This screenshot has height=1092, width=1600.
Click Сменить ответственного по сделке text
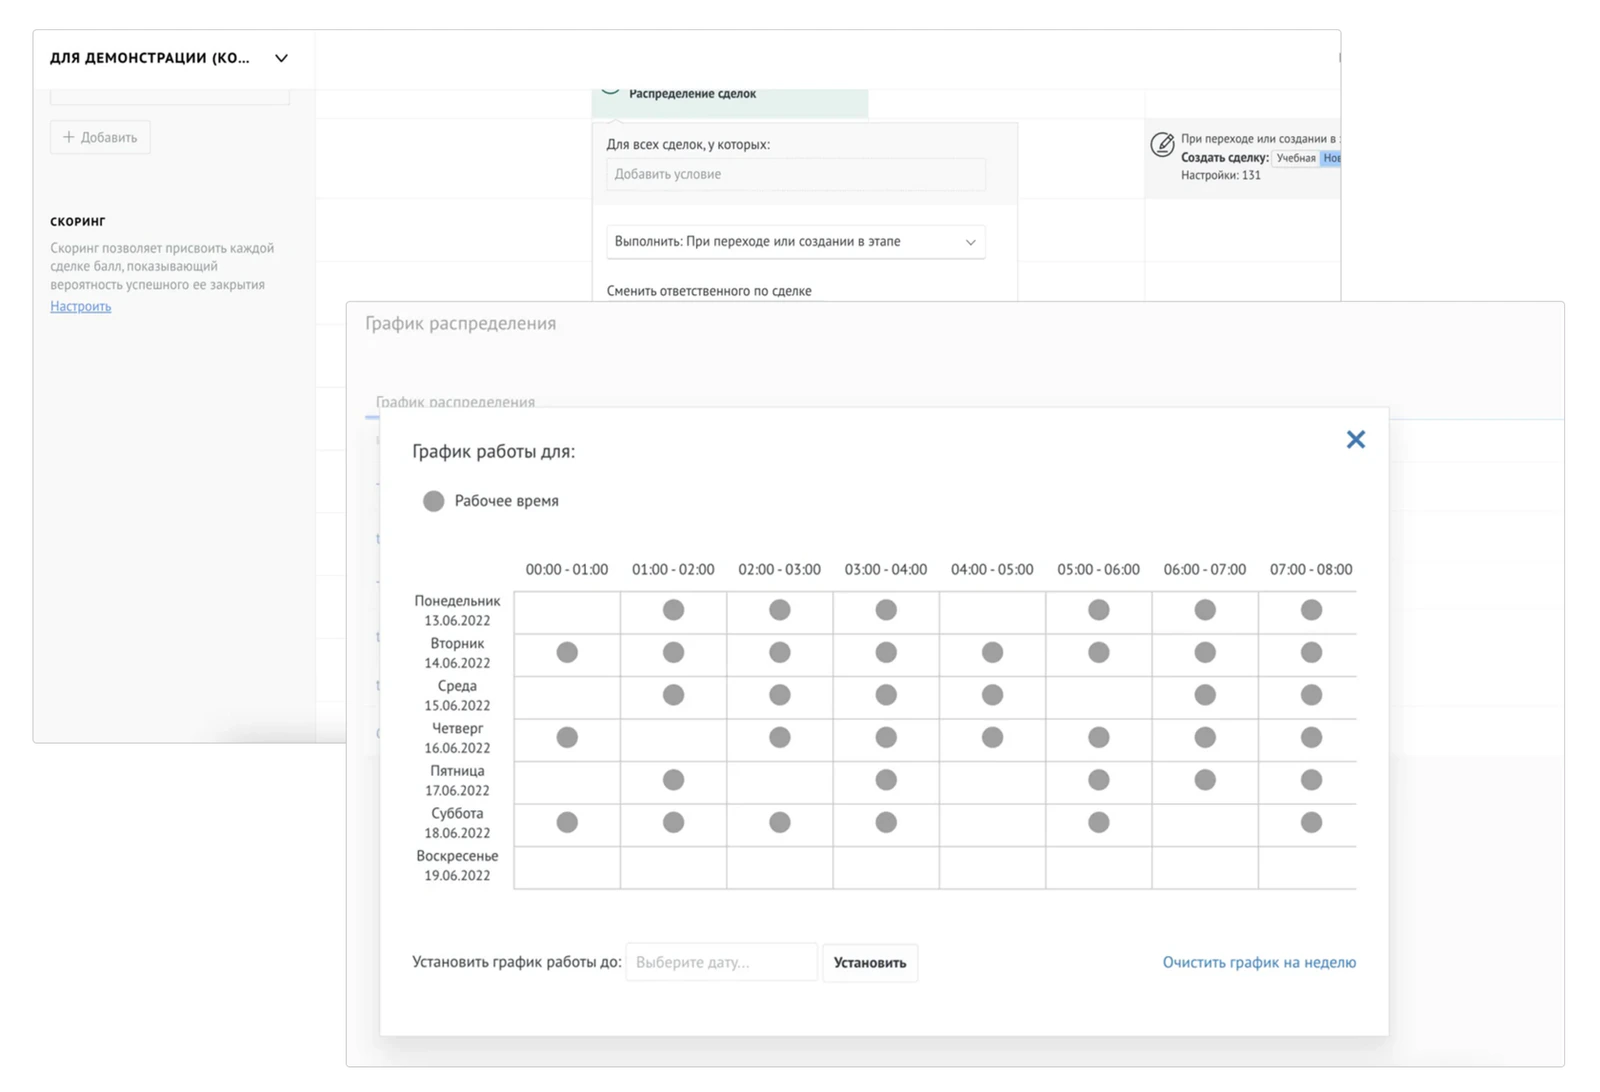coord(709,291)
